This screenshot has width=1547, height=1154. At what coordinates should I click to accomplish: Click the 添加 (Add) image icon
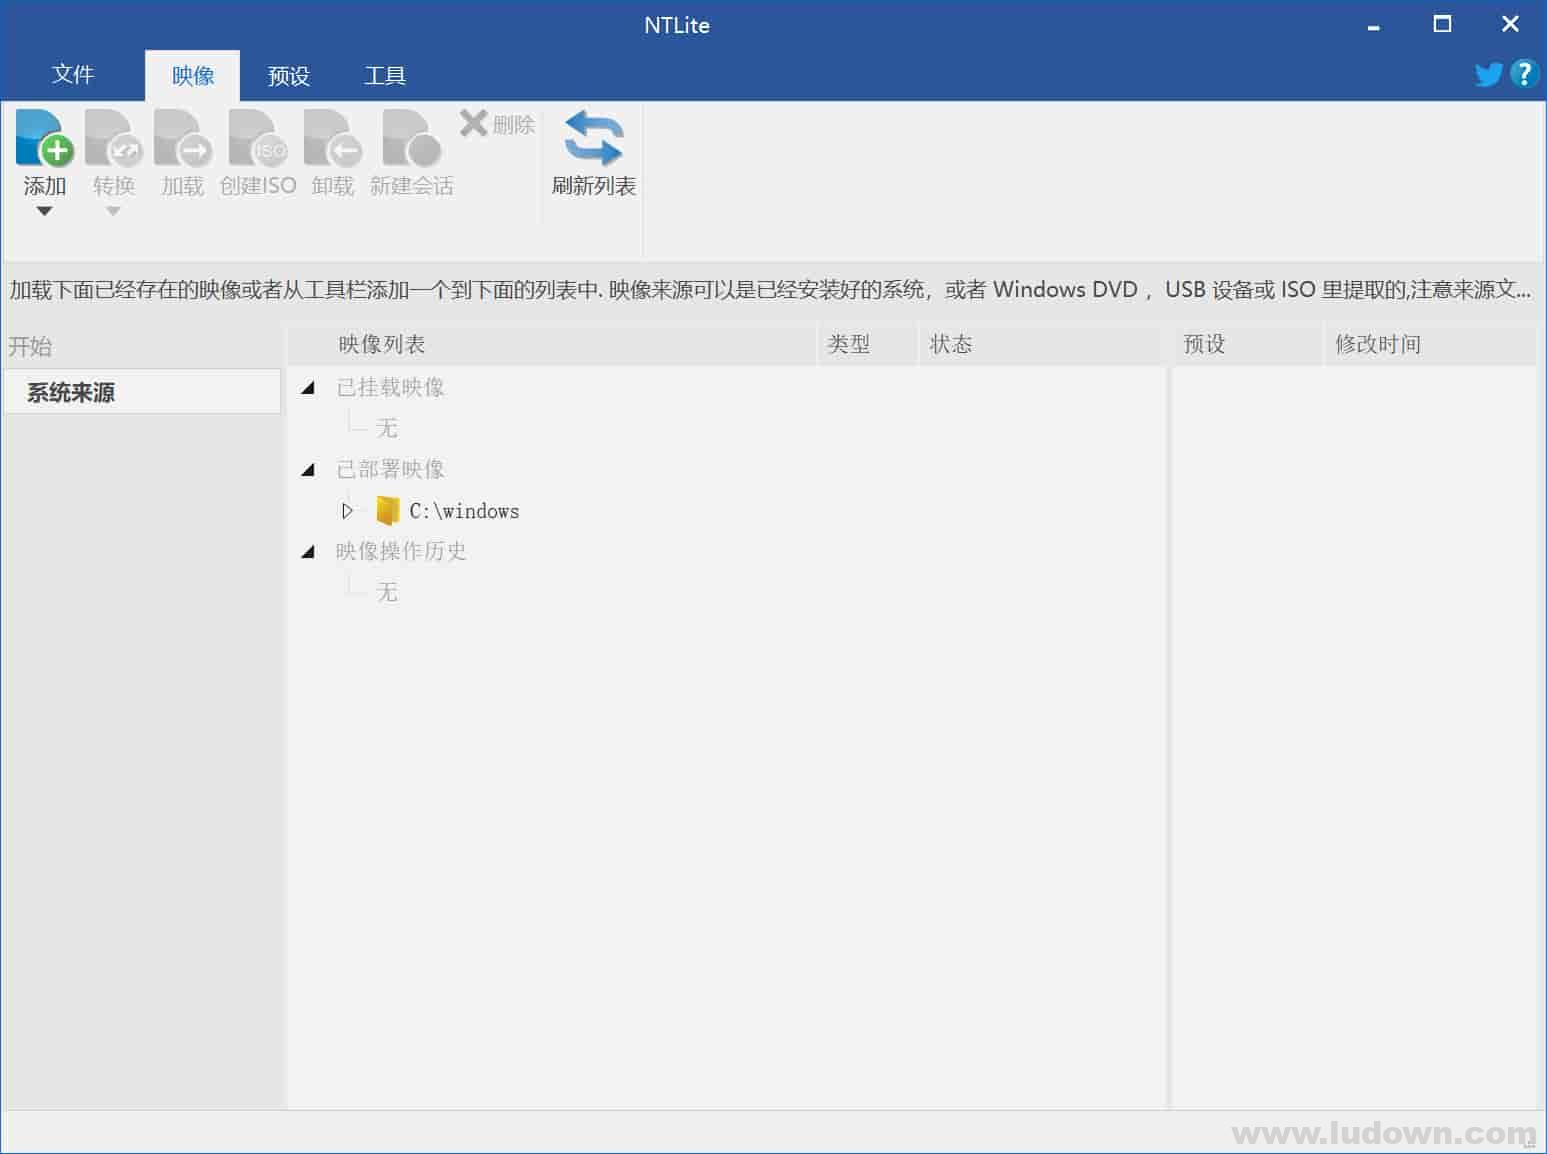click(44, 138)
